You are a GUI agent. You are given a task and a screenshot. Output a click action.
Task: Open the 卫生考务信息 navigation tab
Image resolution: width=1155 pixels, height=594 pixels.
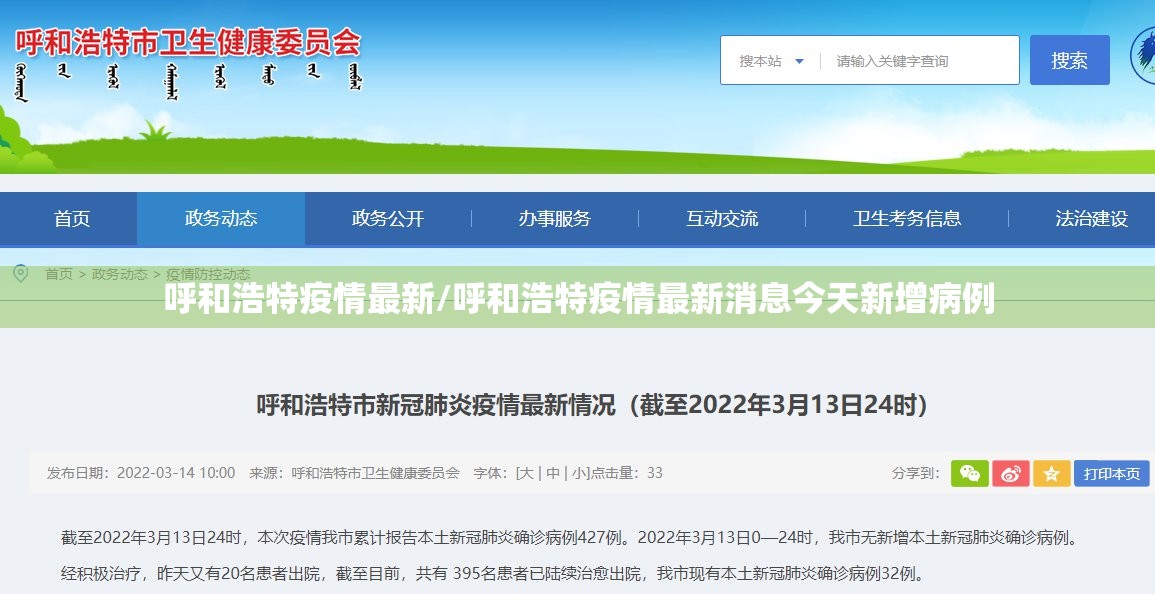(907, 218)
